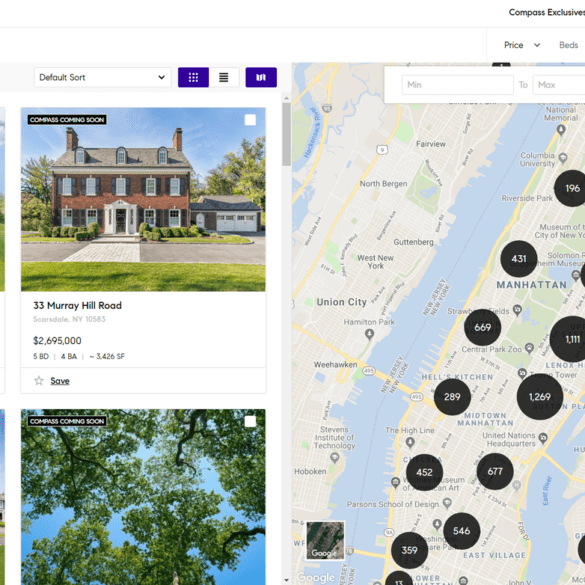The image size is (585, 585).
Task: Switch to list view layout
Action: coord(223,77)
